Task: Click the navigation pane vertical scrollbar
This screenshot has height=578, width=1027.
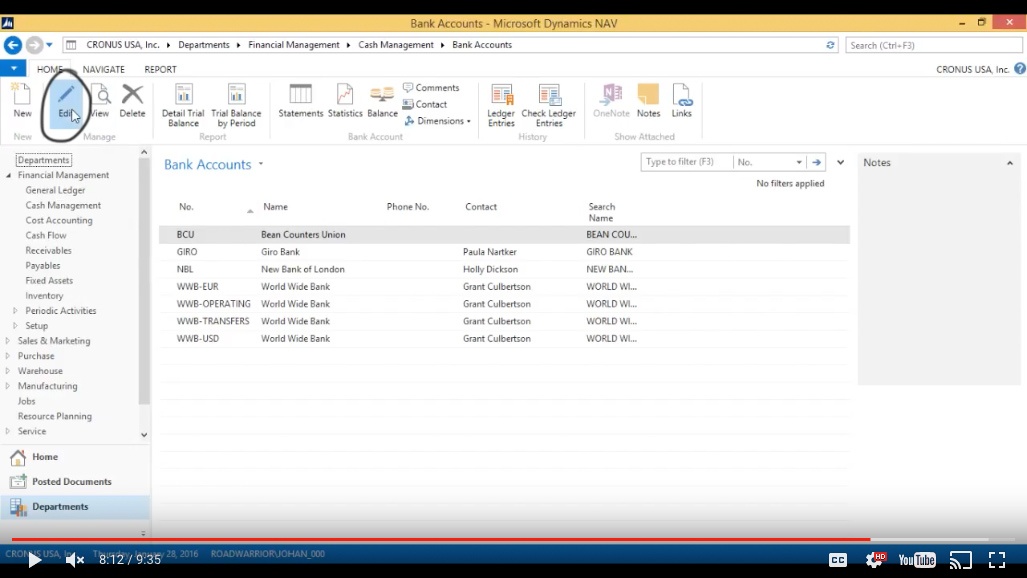Action: [144, 282]
